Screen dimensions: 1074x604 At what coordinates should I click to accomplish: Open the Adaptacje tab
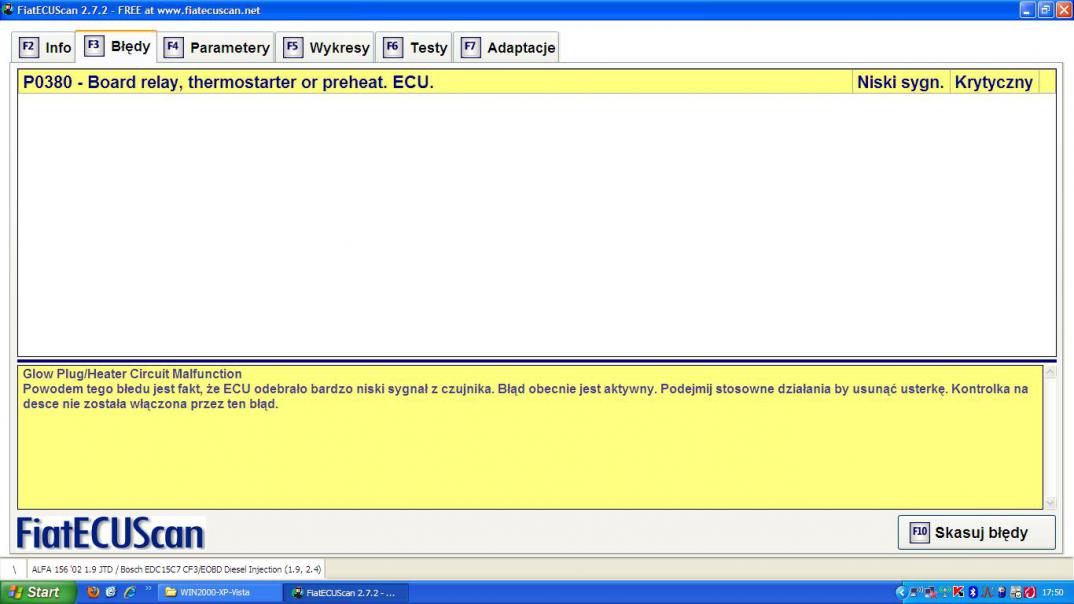(507, 47)
